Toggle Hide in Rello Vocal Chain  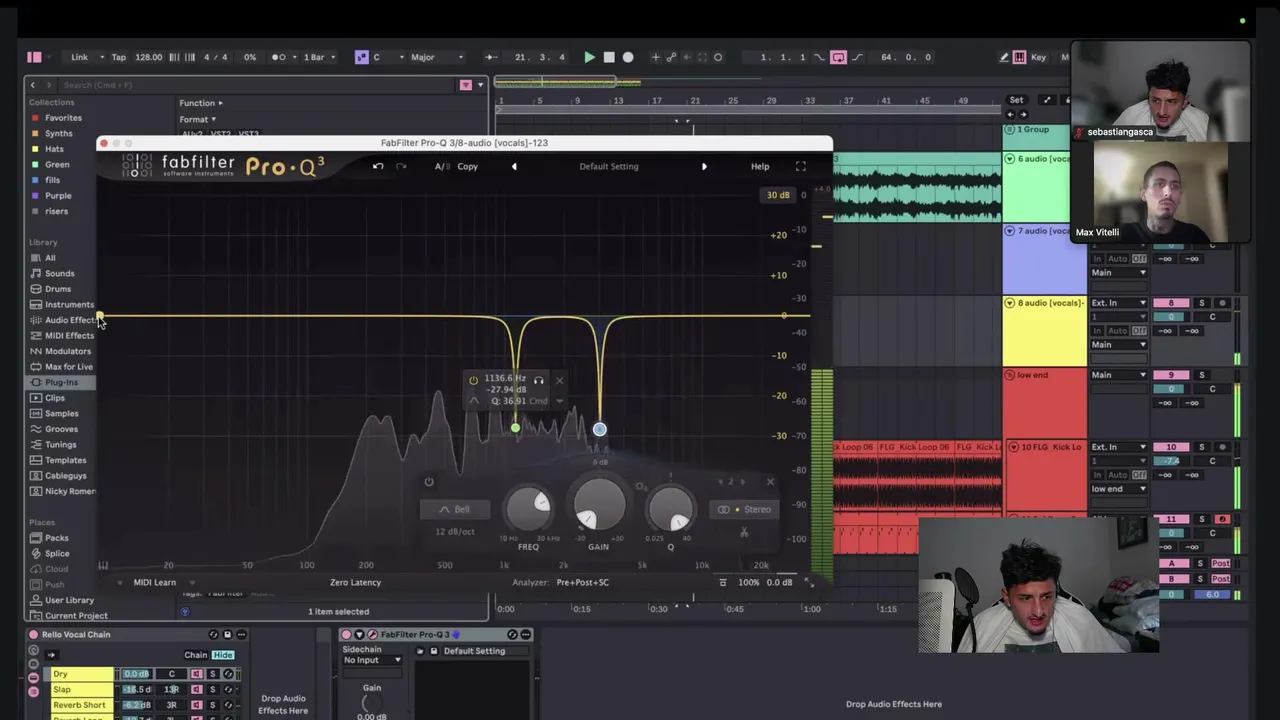222,655
